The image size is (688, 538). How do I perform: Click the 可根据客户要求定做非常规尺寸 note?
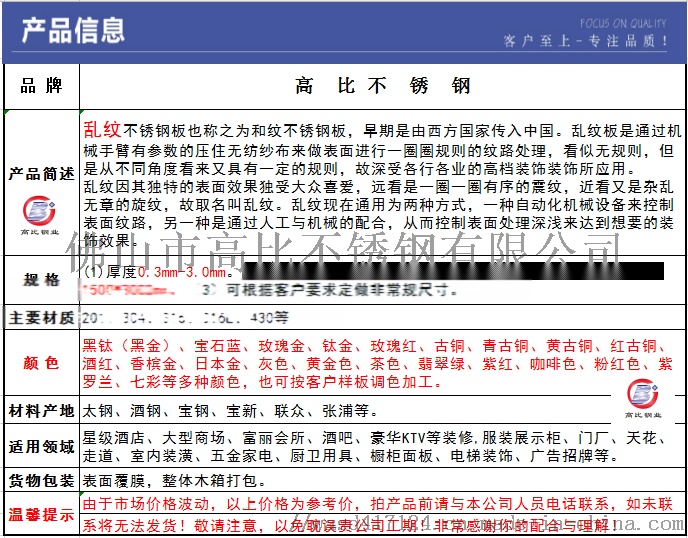[342, 290]
